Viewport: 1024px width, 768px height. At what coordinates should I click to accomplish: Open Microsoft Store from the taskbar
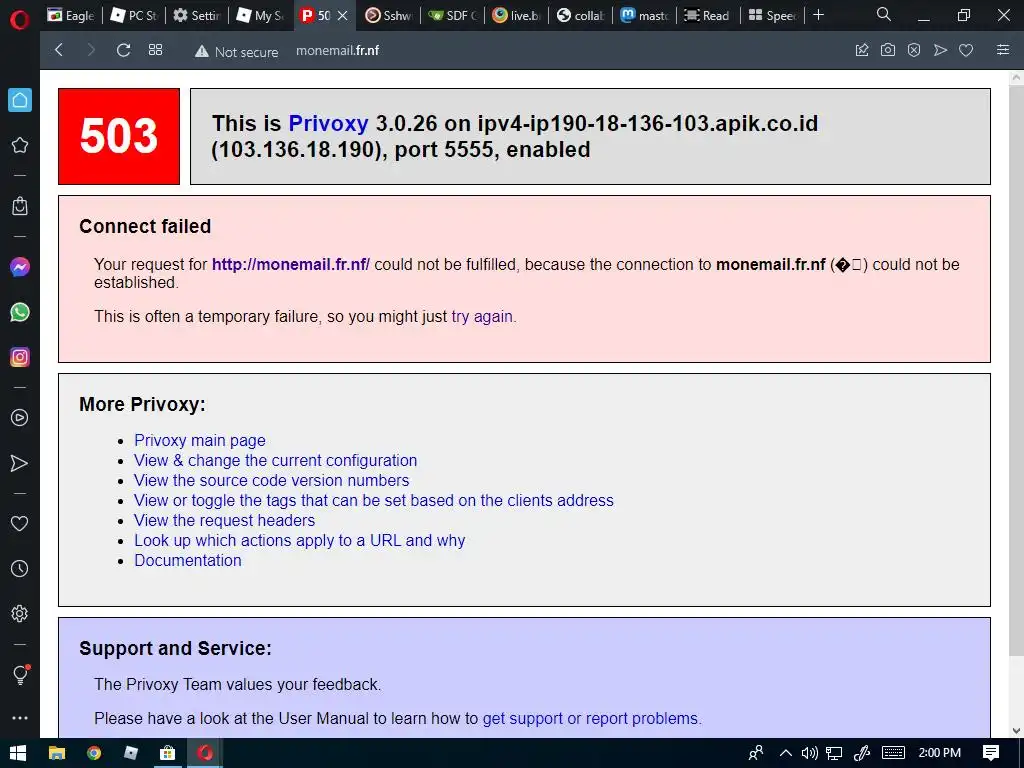[x=168, y=753]
